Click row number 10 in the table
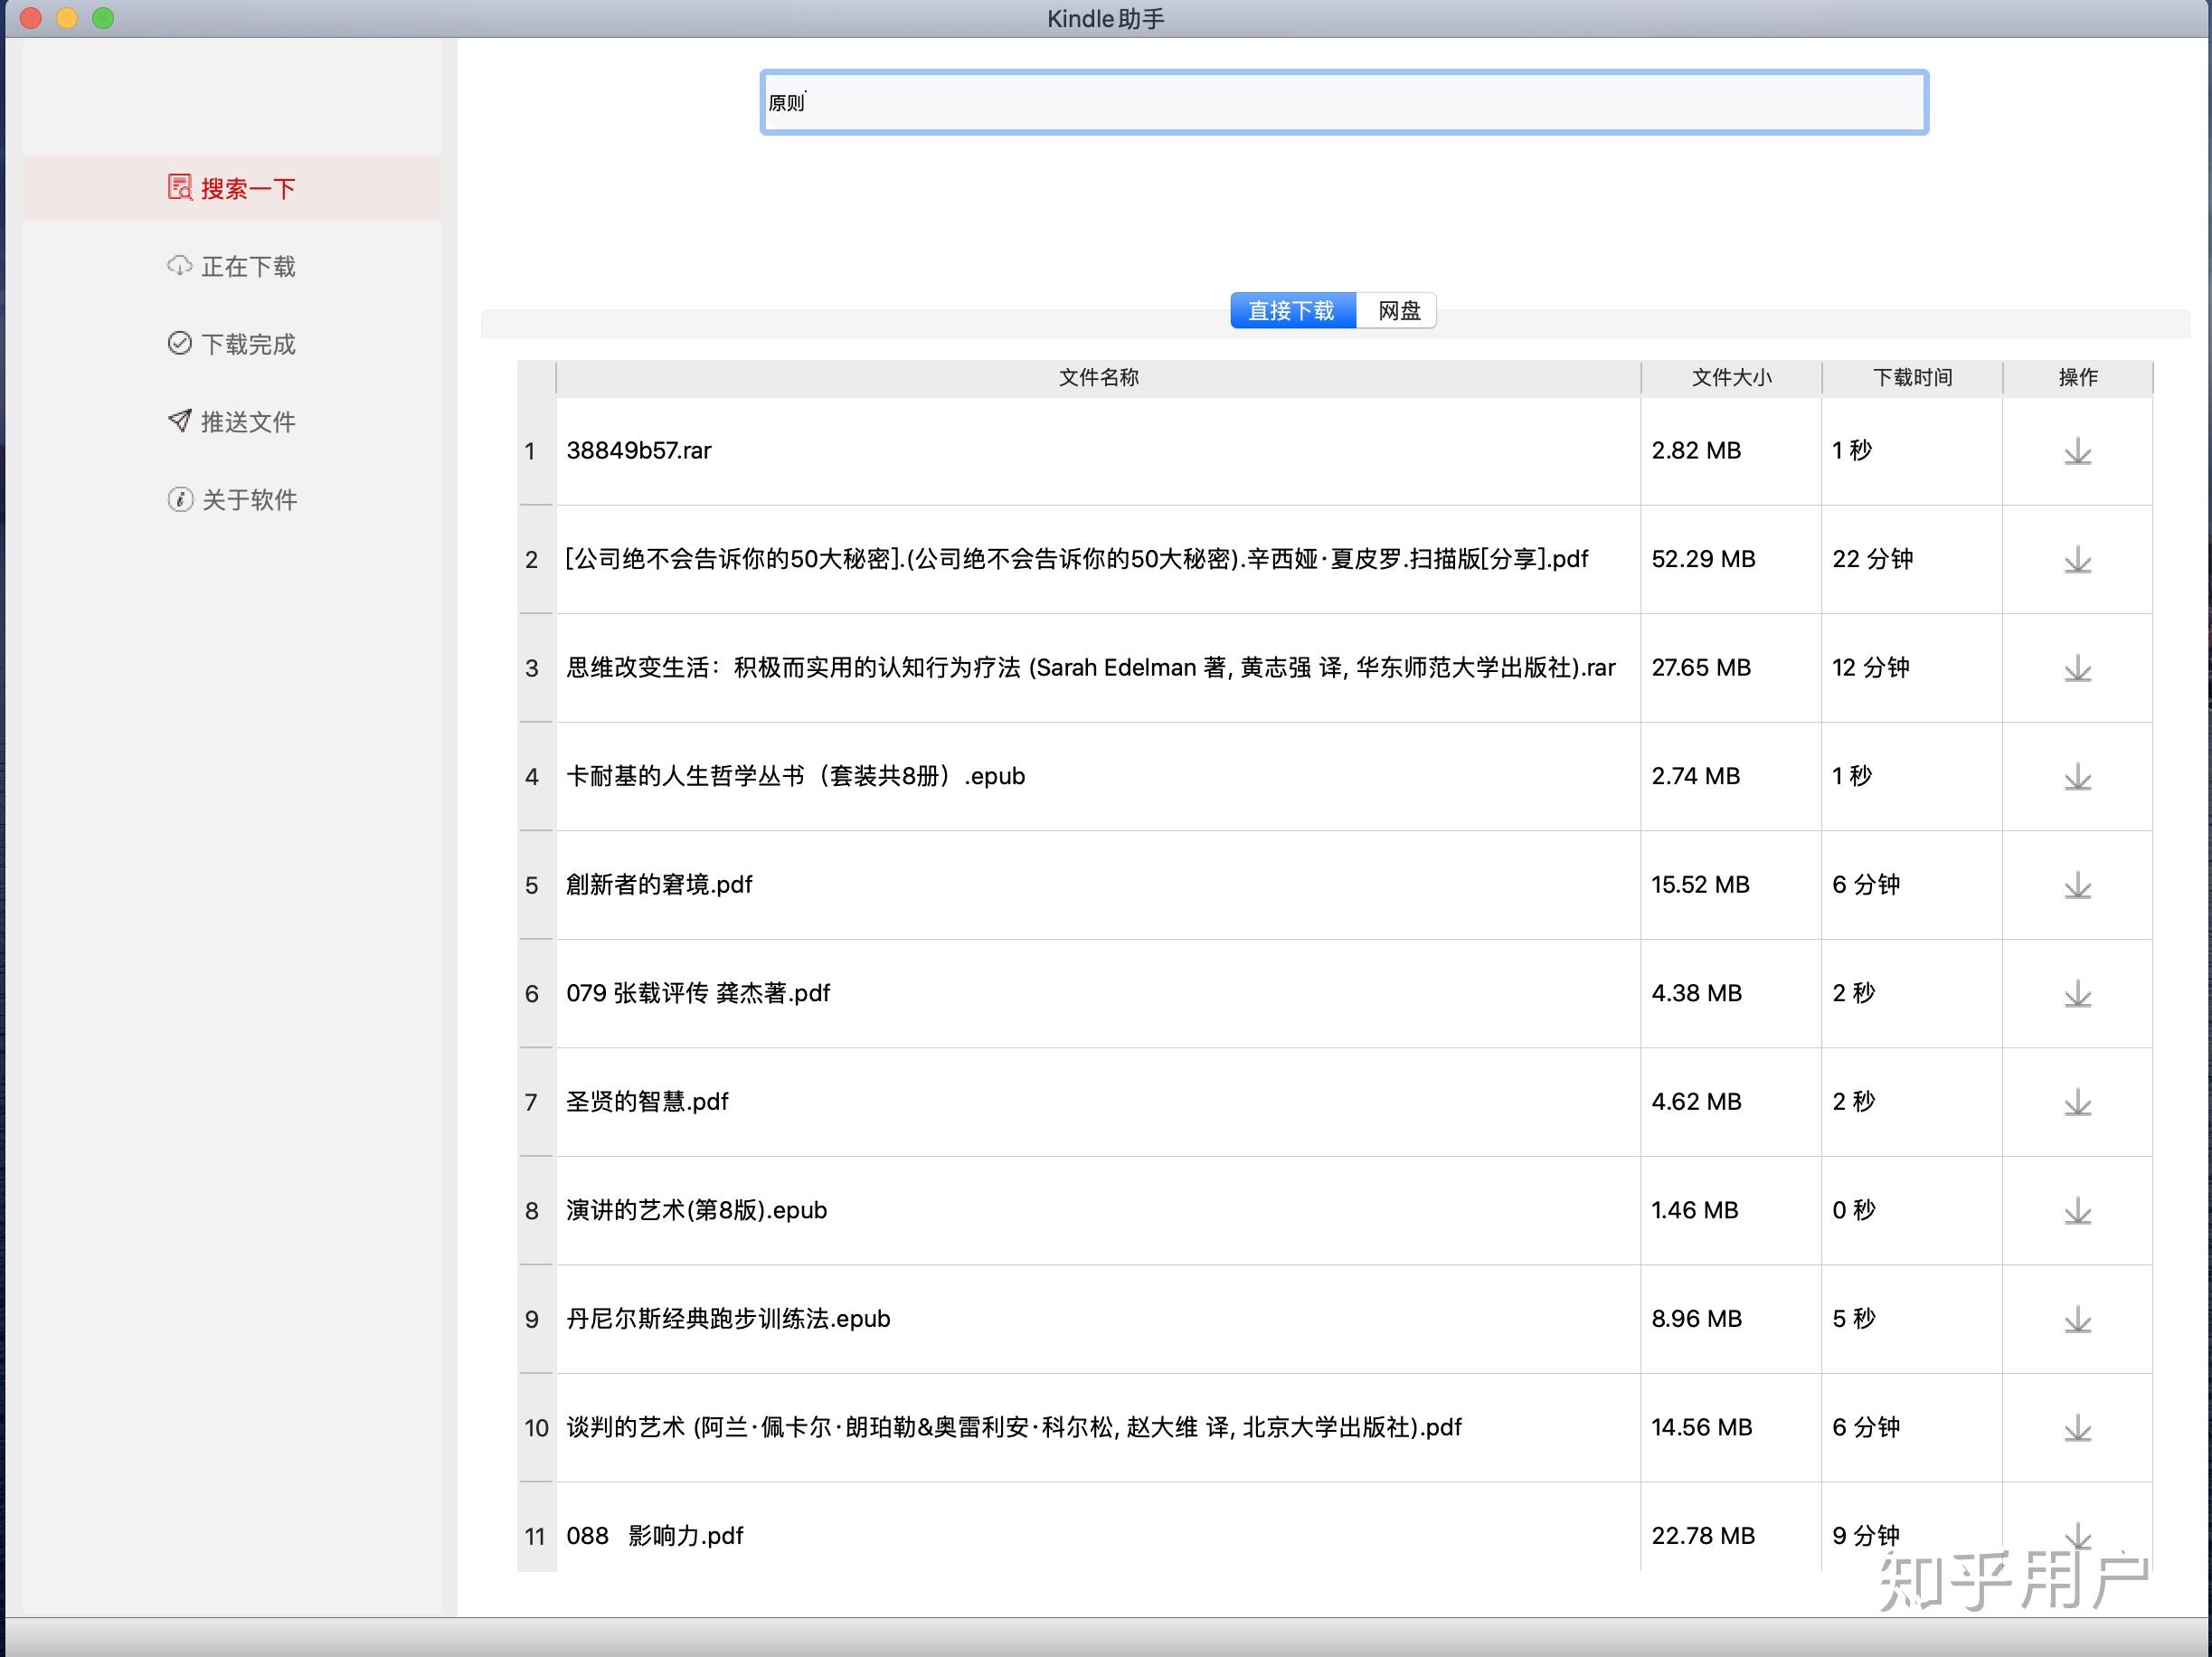2212x1657 pixels. [536, 1428]
